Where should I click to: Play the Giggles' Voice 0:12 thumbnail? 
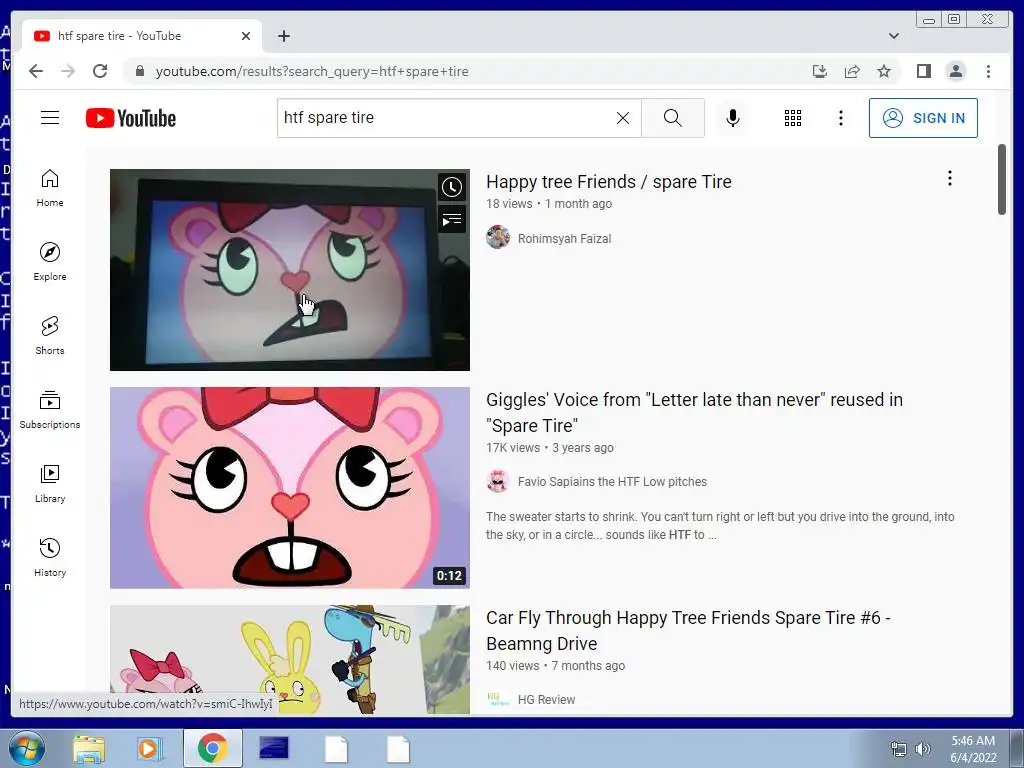pos(289,488)
